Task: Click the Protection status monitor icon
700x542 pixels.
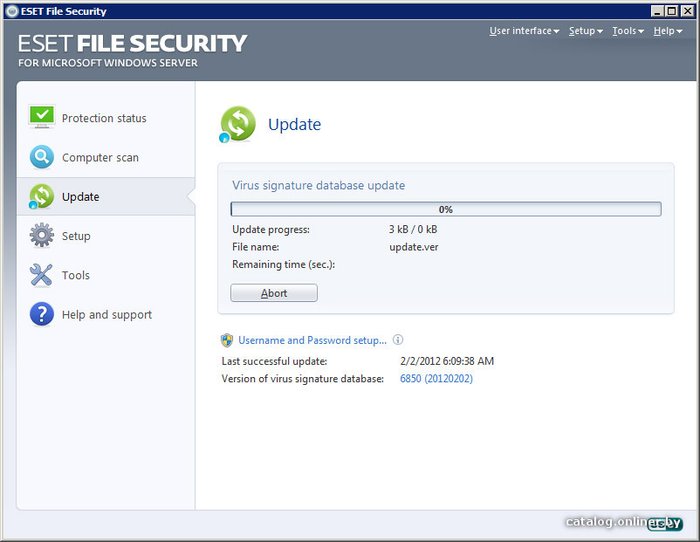Action: point(41,117)
